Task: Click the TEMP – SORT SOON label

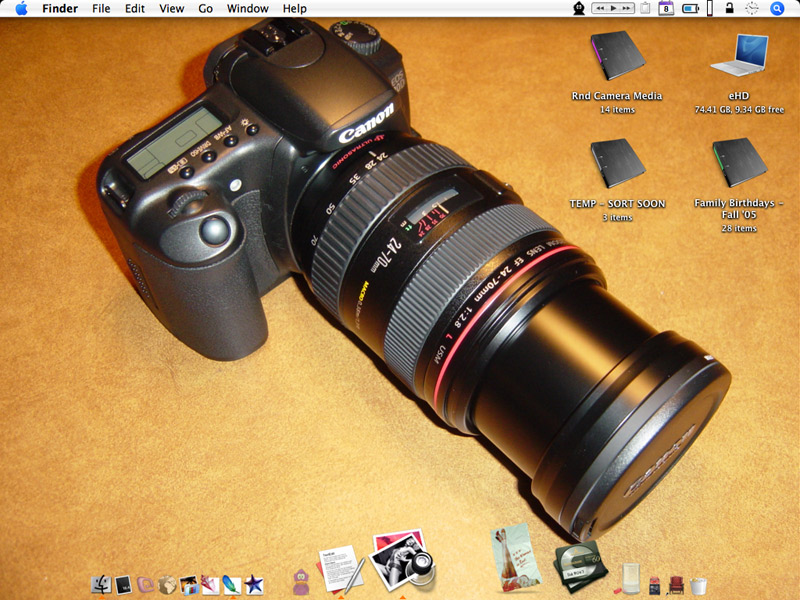Action: (617, 204)
